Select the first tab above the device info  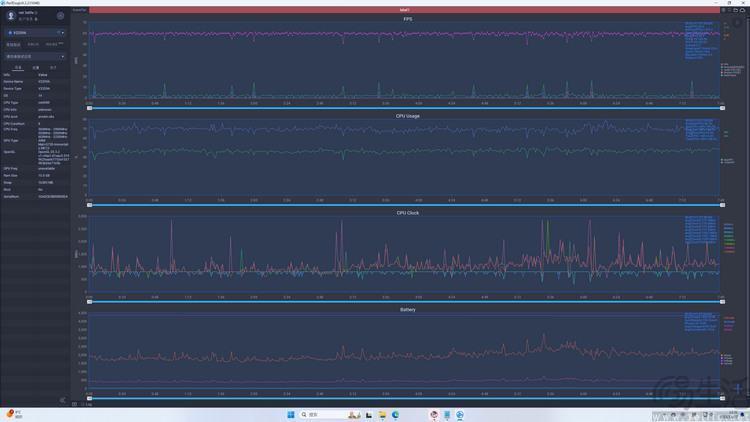(x=18, y=67)
